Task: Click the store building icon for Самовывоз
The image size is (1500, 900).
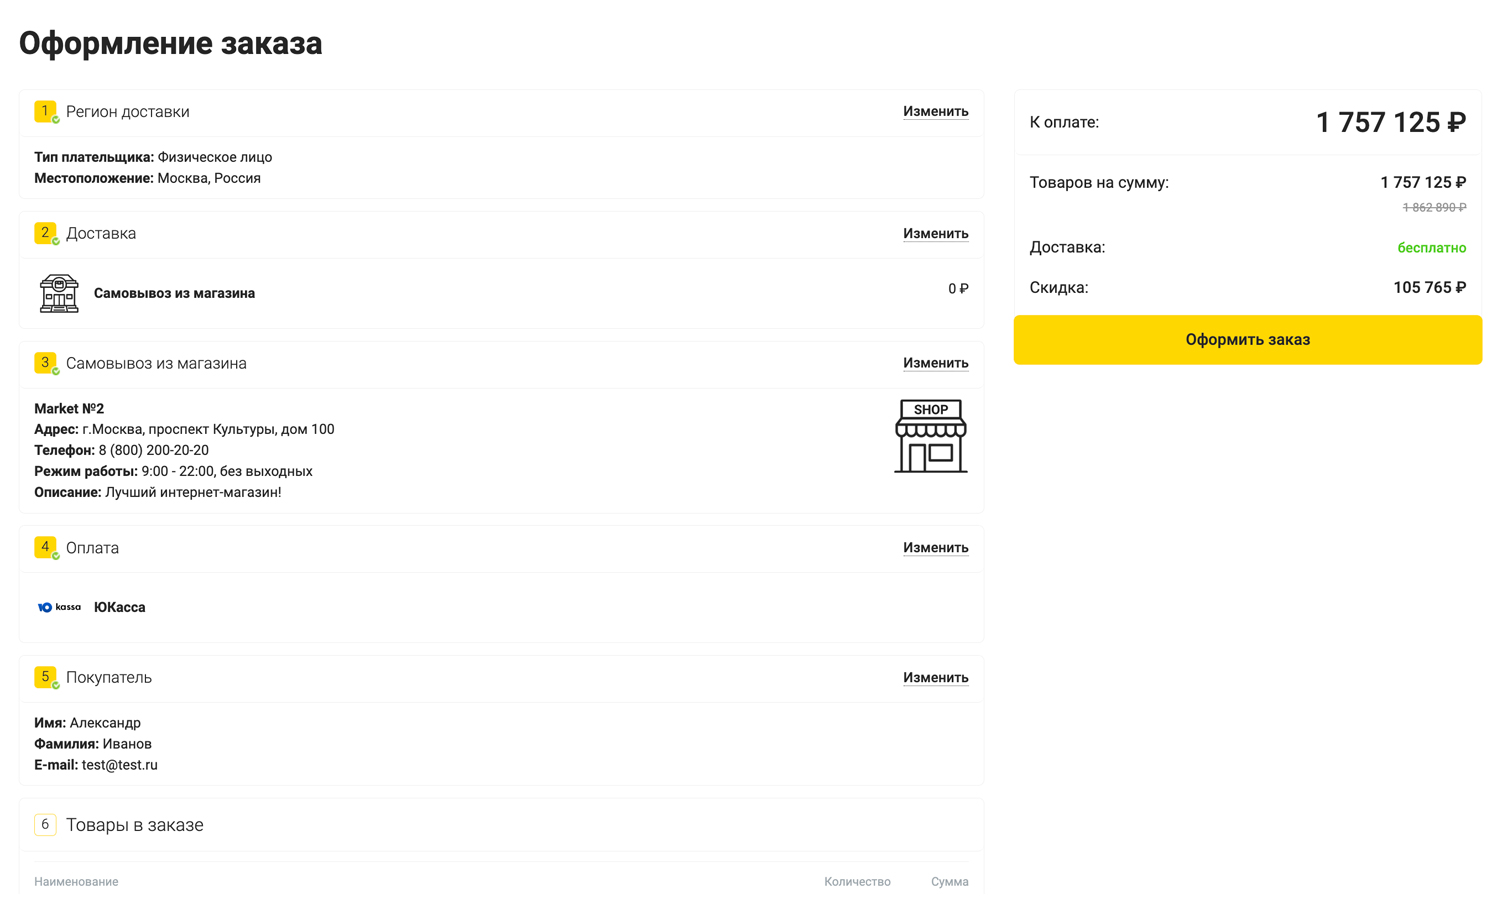Action: click(x=59, y=293)
